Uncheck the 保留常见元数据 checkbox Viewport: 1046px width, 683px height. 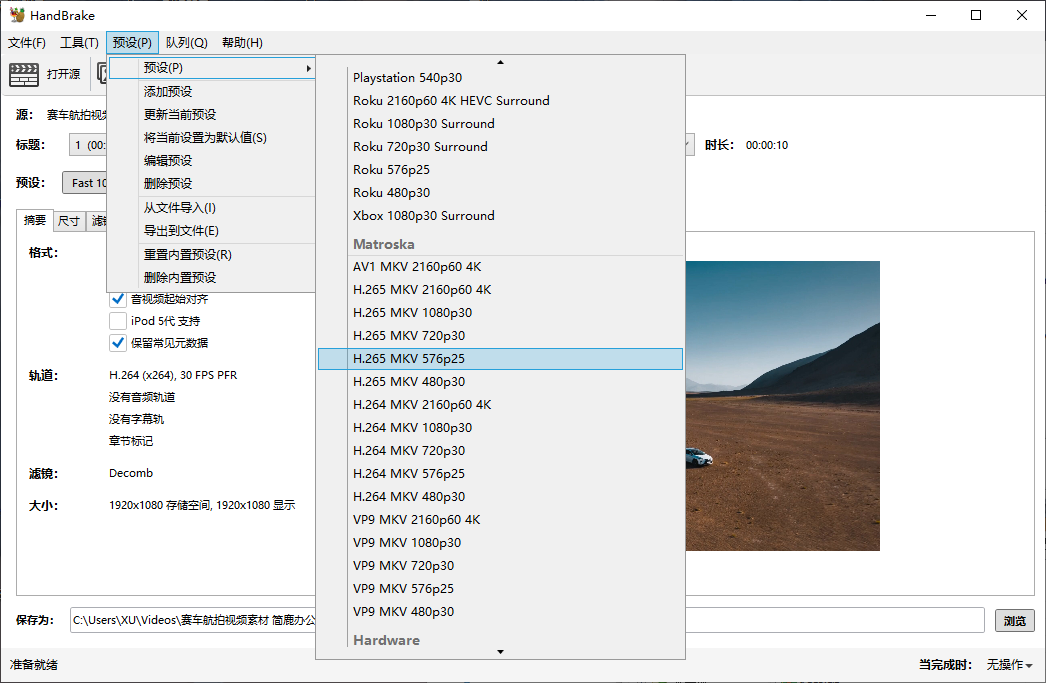tap(118, 343)
